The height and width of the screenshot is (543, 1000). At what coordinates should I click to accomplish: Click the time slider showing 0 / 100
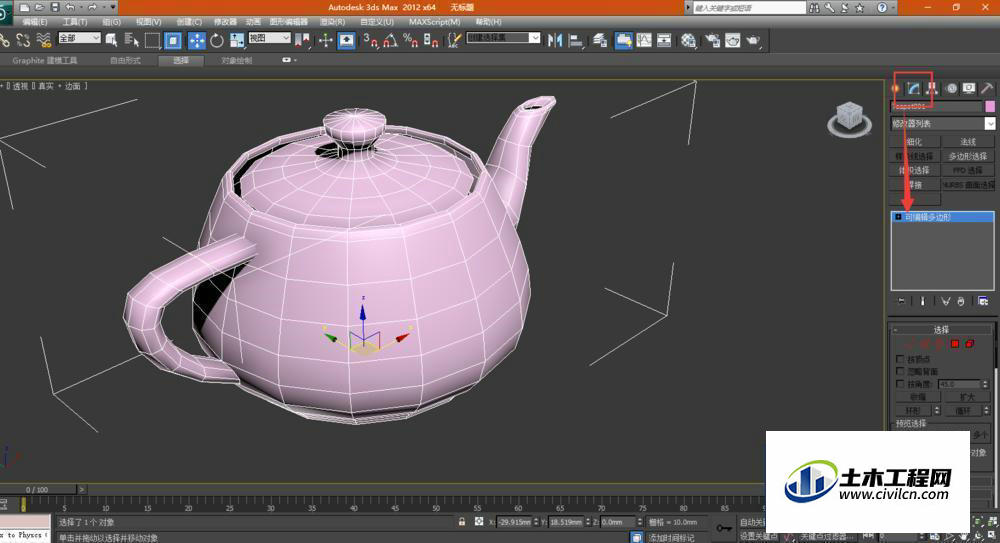coord(37,489)
